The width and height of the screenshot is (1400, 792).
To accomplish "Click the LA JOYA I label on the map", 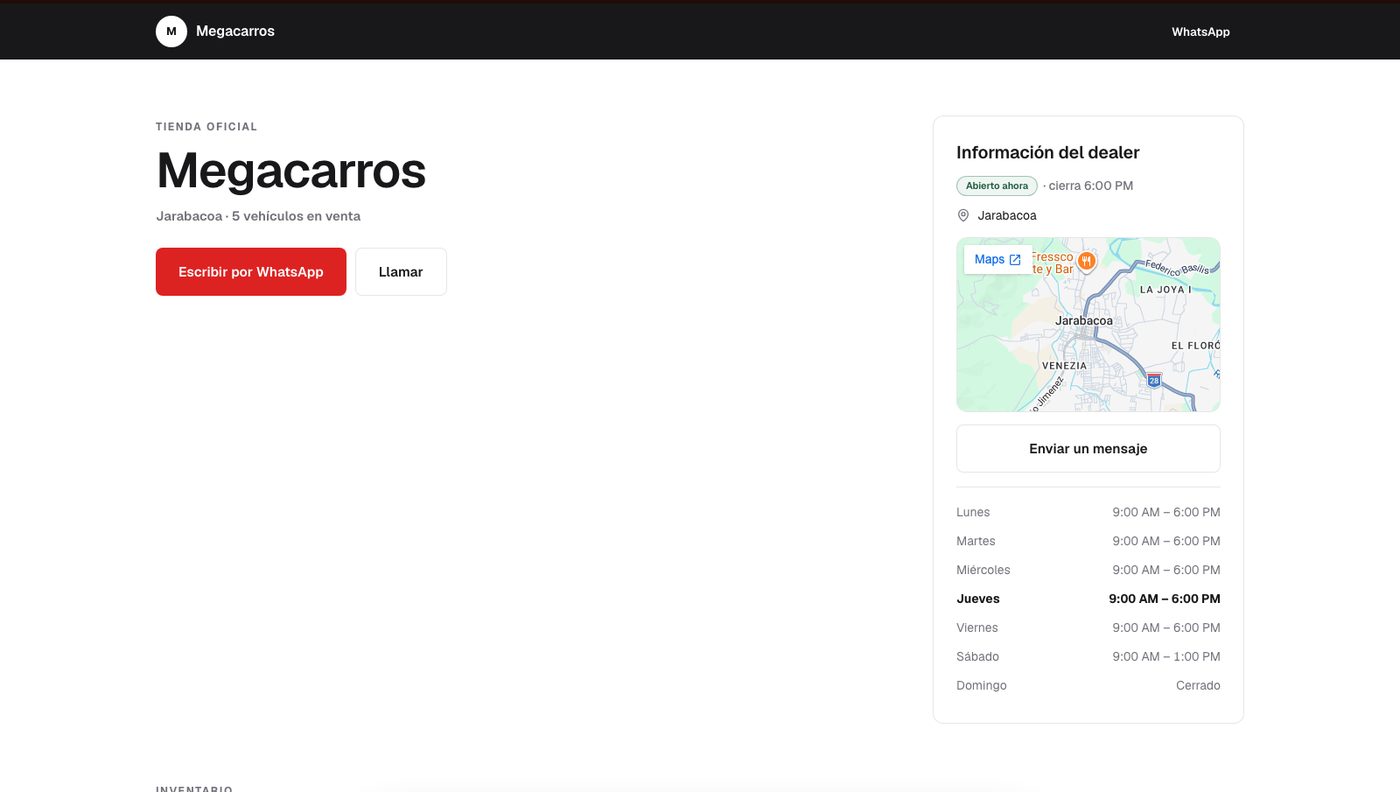I will 1166,290.
